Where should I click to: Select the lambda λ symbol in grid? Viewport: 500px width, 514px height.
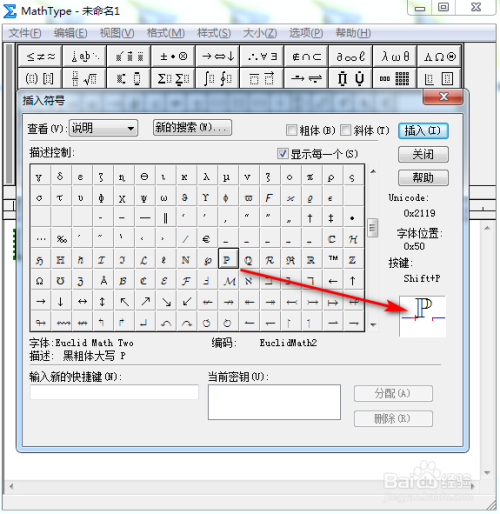(206, 177)
